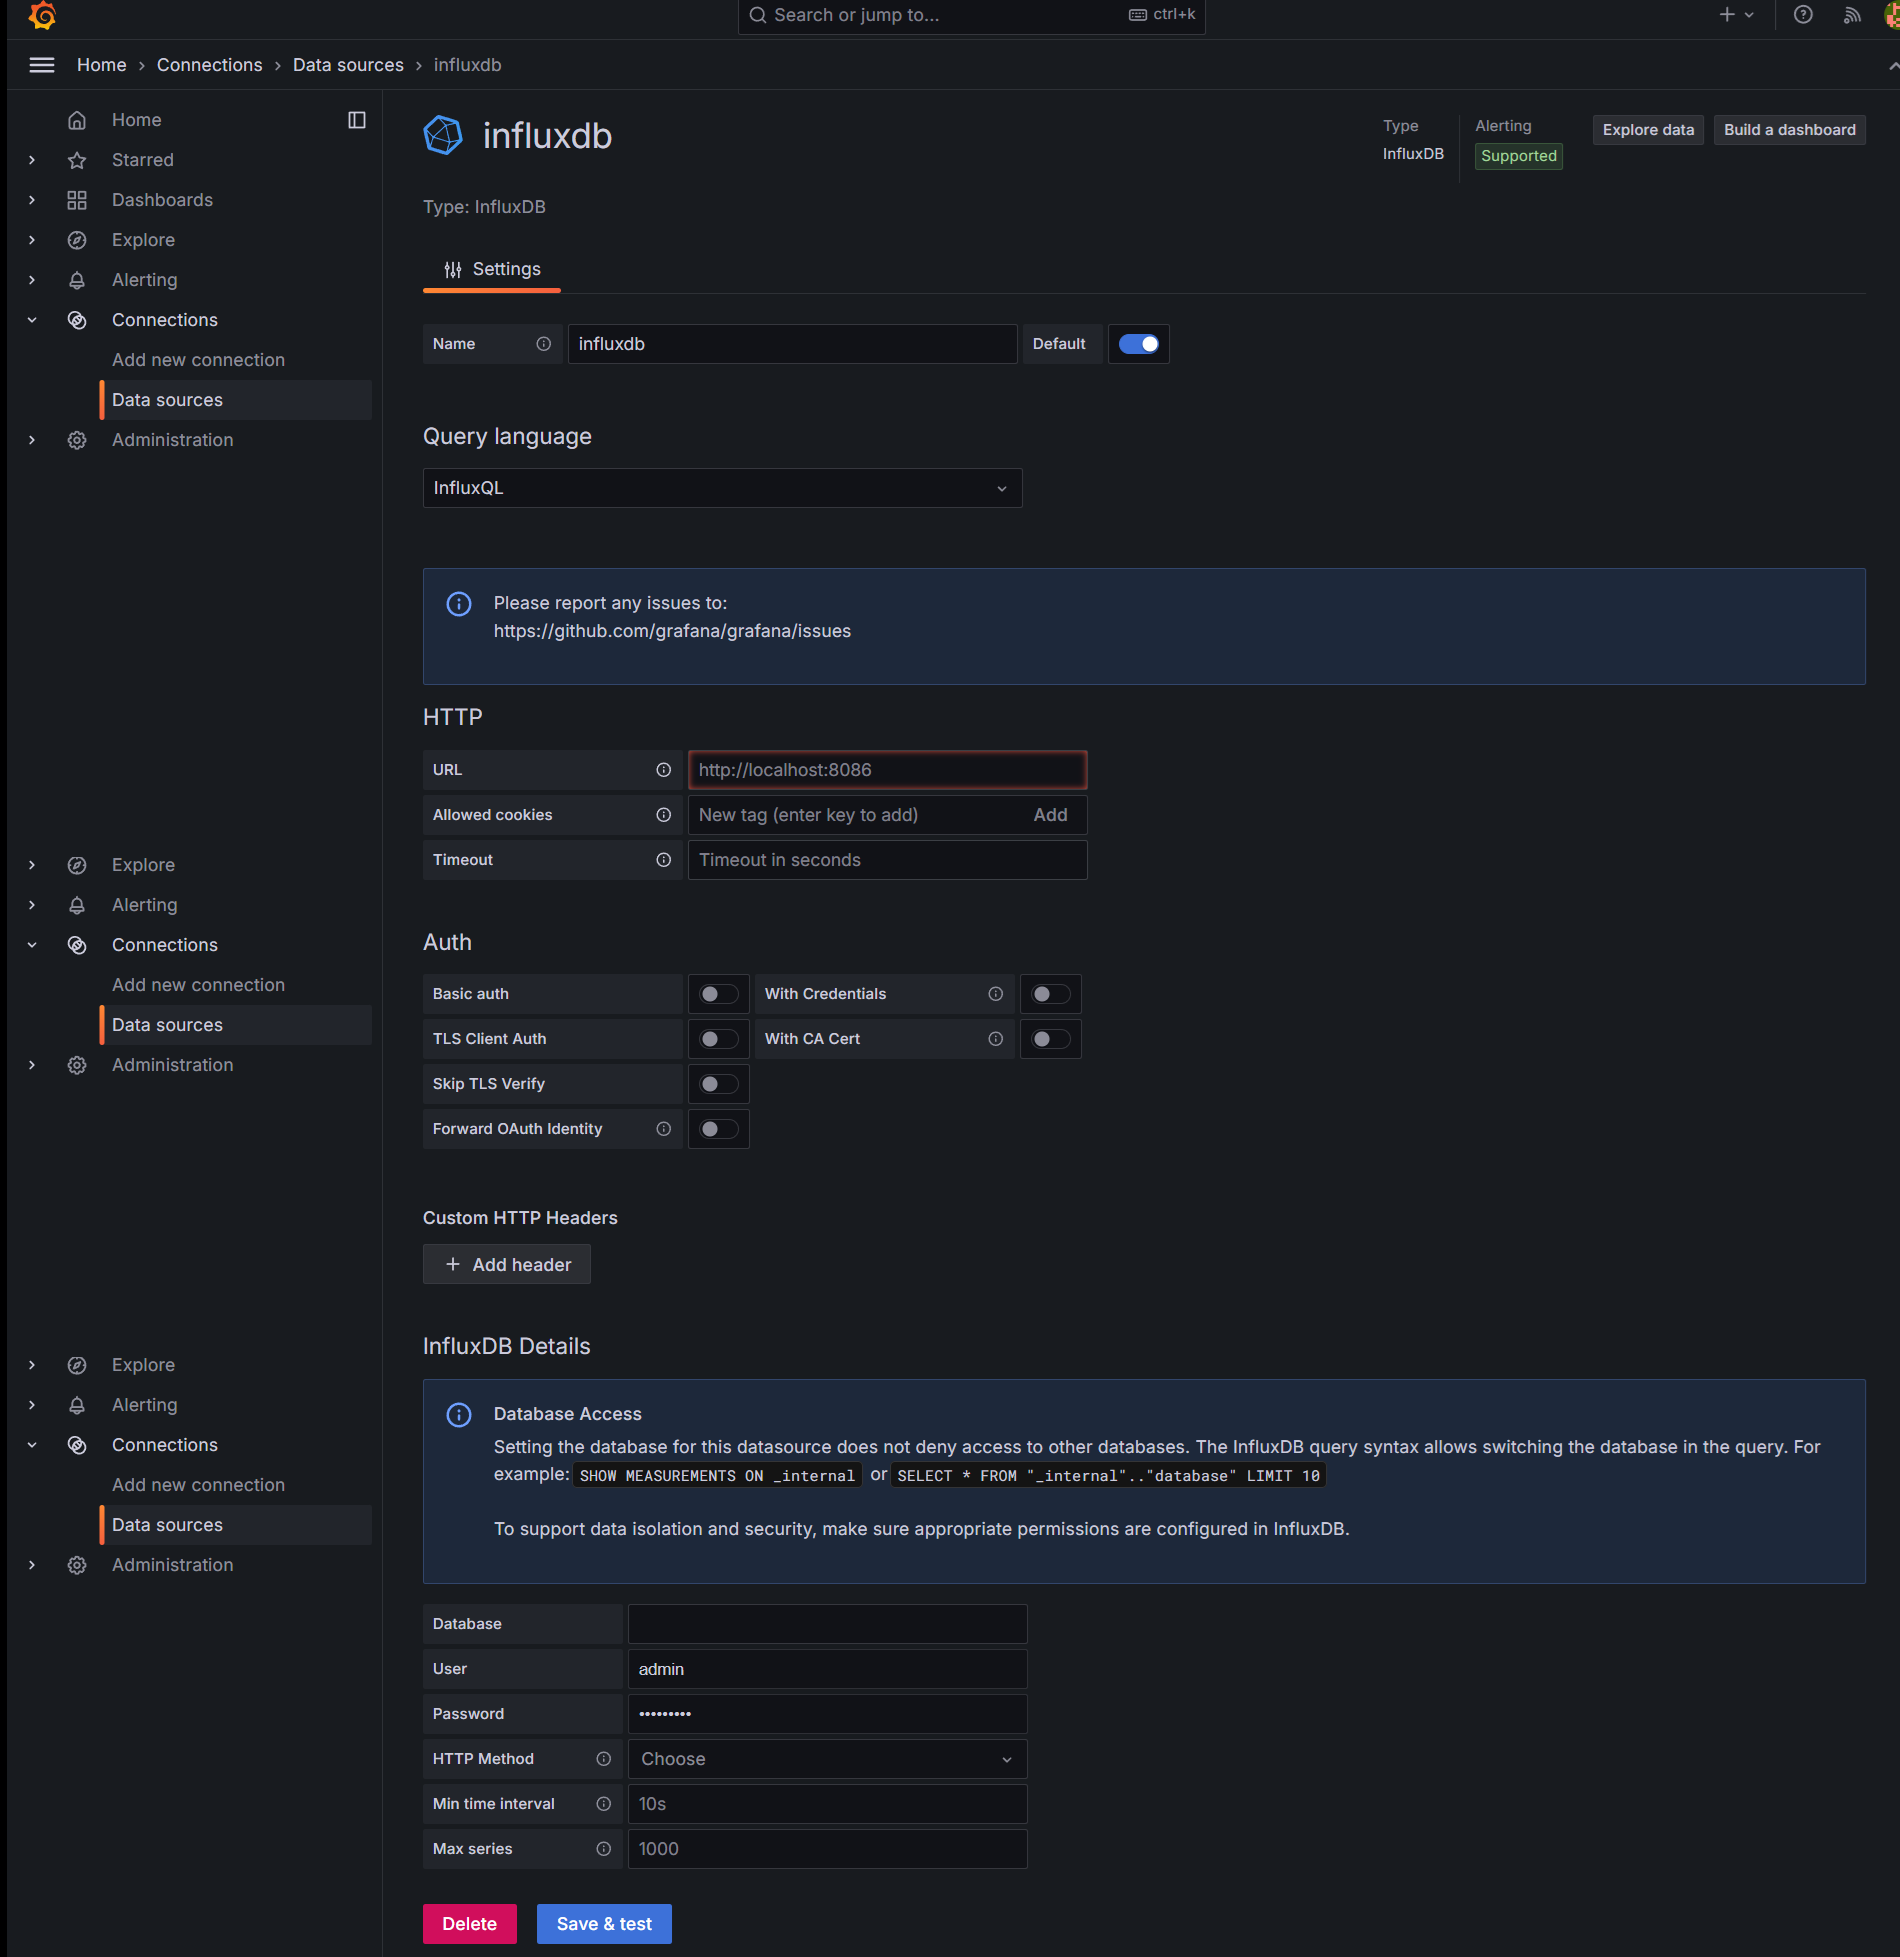Toggle the Forward OAuth Identity switch
The width and height of the screenshot is (1900, 1957).
pos(719,1129)
